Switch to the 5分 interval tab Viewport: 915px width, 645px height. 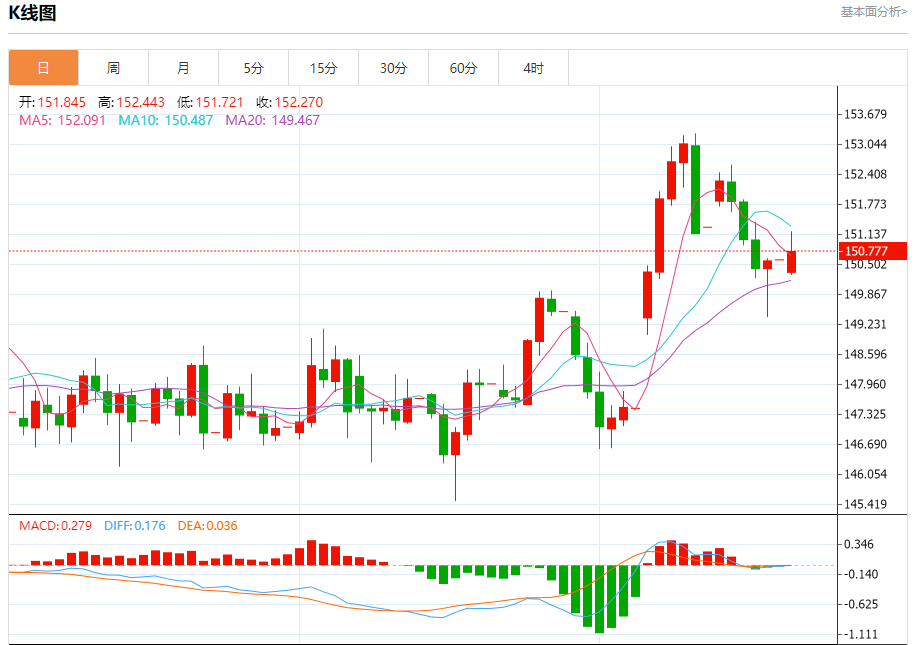pyautogui.click(x=253, y=68)
